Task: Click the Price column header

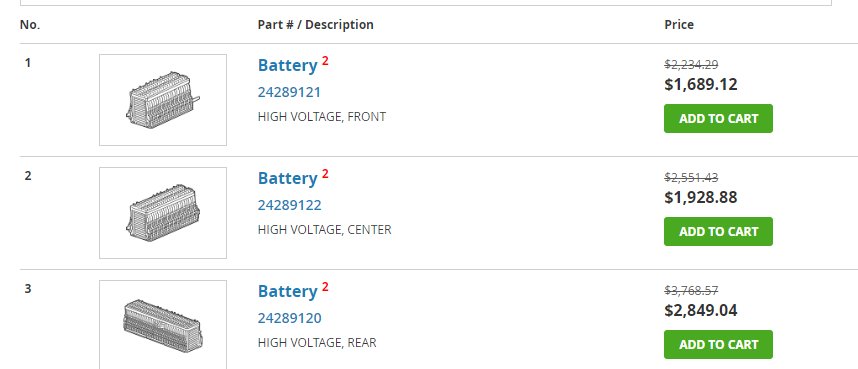Action: [679, 25]
